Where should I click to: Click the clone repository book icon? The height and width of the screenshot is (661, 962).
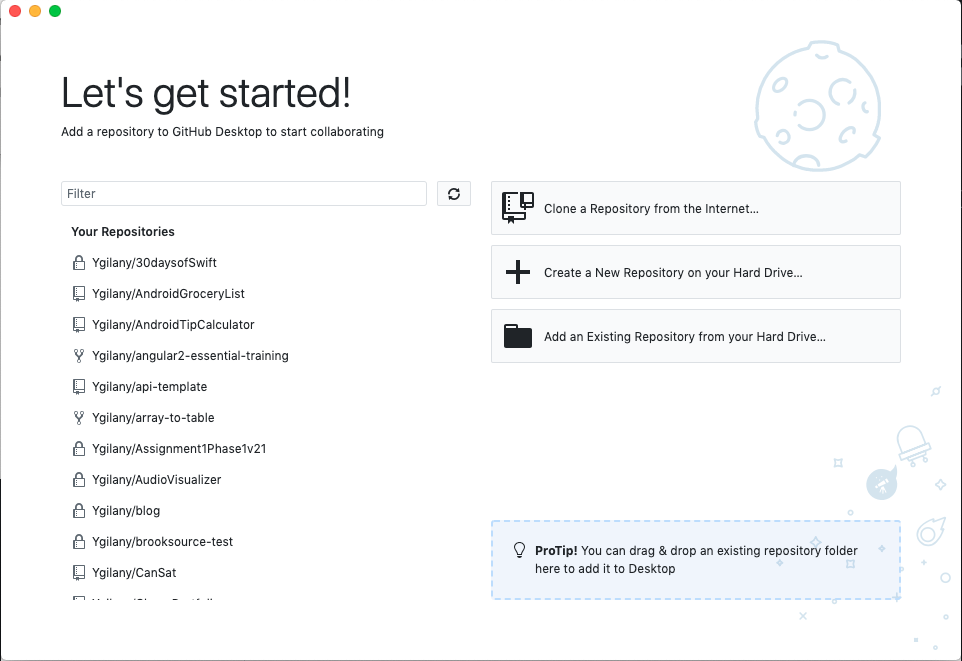point(518,207)
